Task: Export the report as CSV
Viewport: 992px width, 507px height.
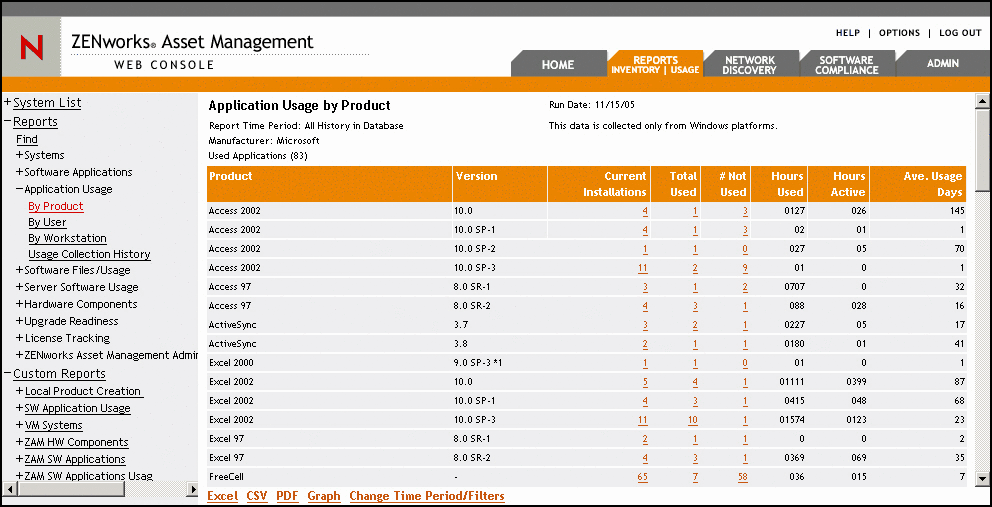Action: (257, 496)
